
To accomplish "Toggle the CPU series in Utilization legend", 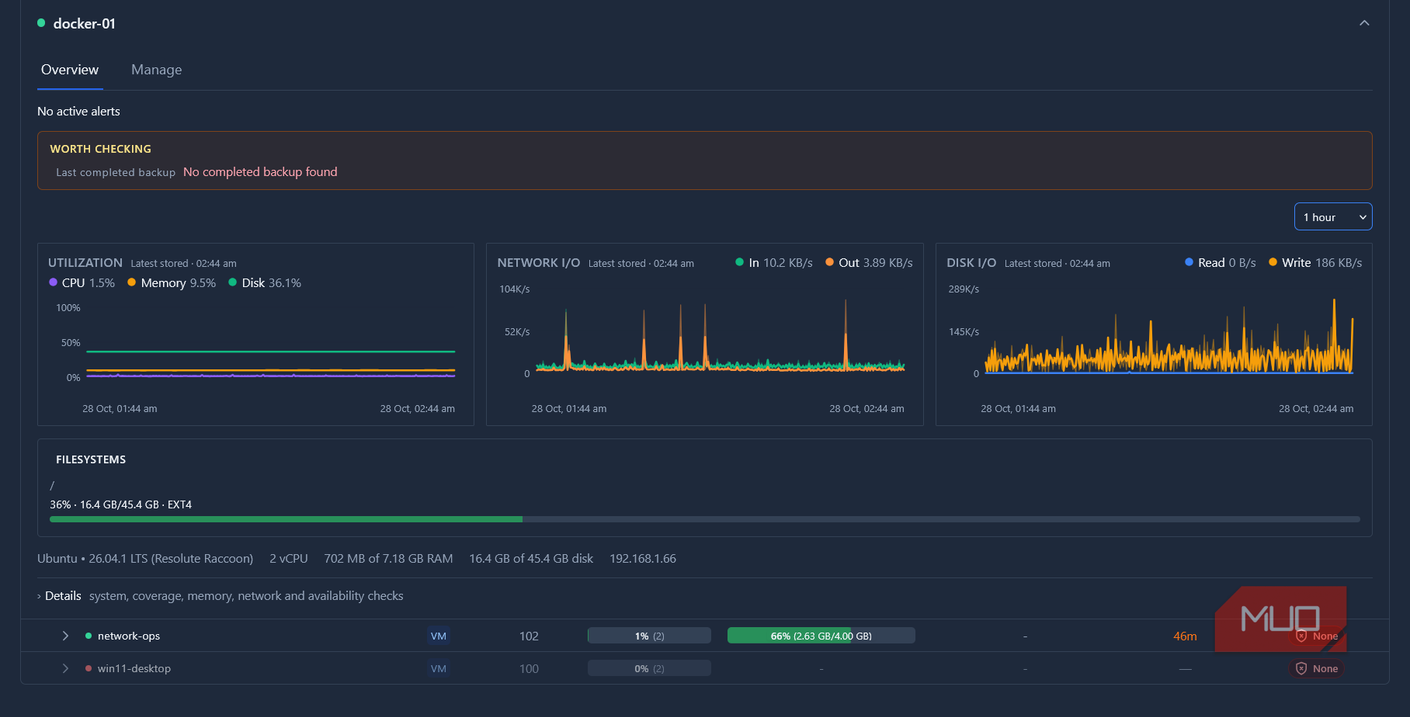I will 82,283.
